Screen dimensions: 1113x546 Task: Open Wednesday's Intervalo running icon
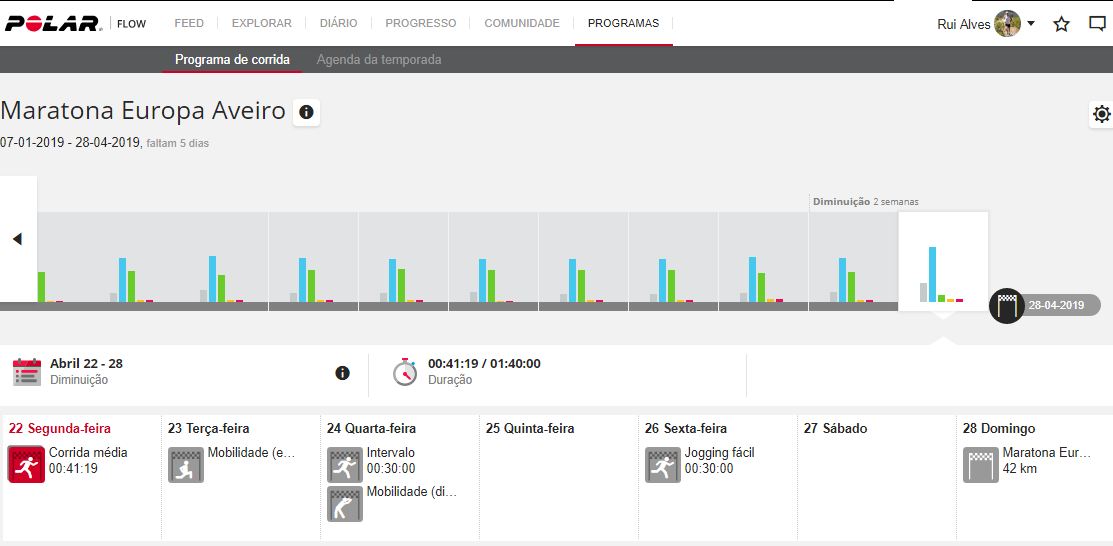345,464
